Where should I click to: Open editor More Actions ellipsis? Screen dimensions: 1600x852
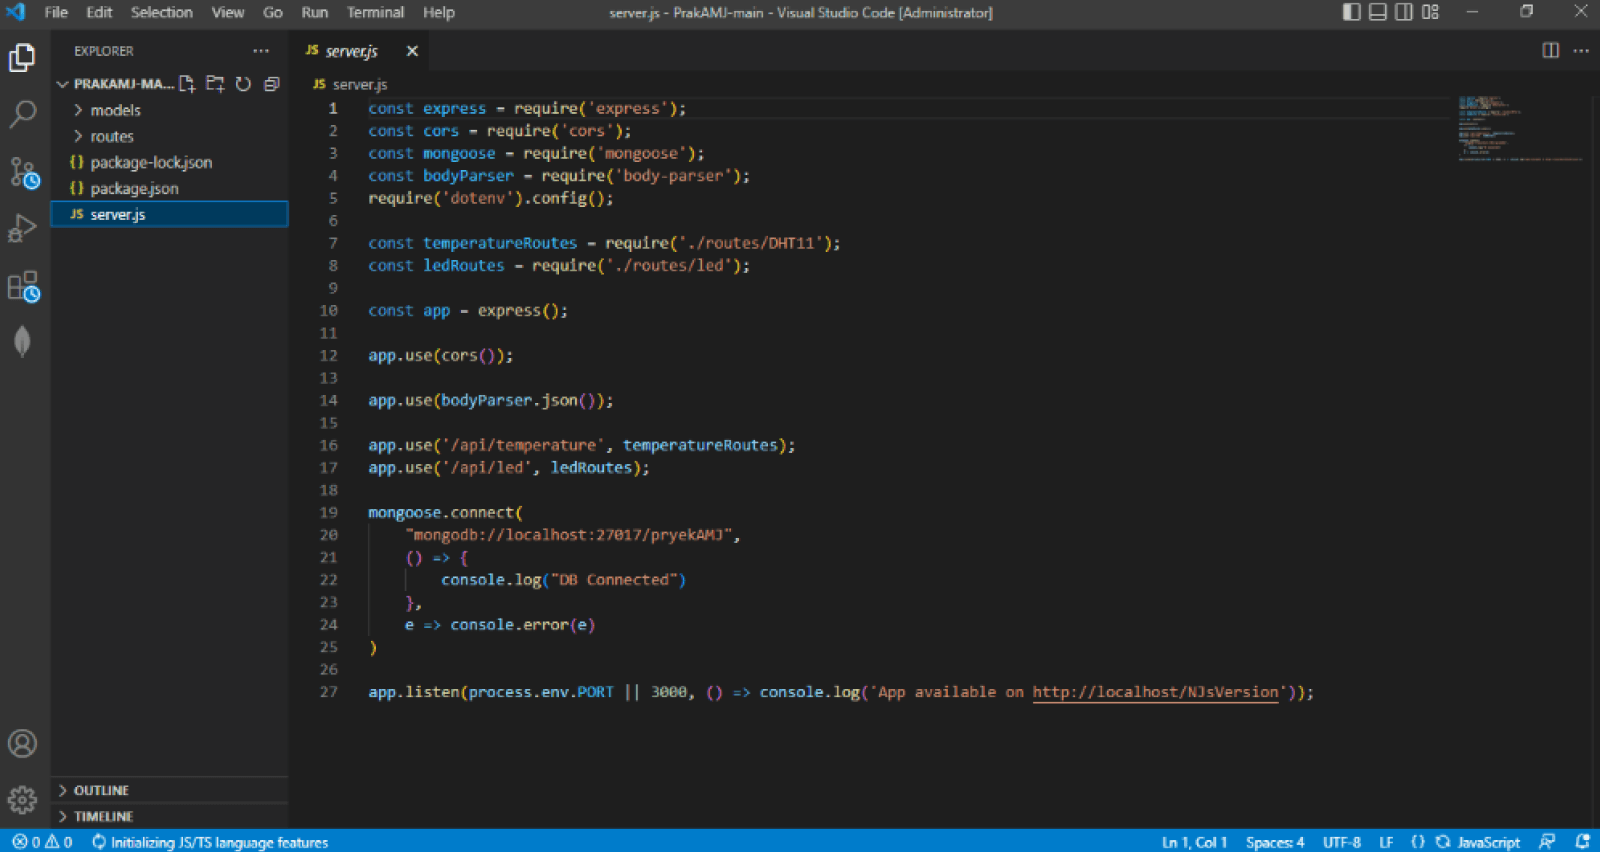pyautogui.click(x=1581, y=50)
